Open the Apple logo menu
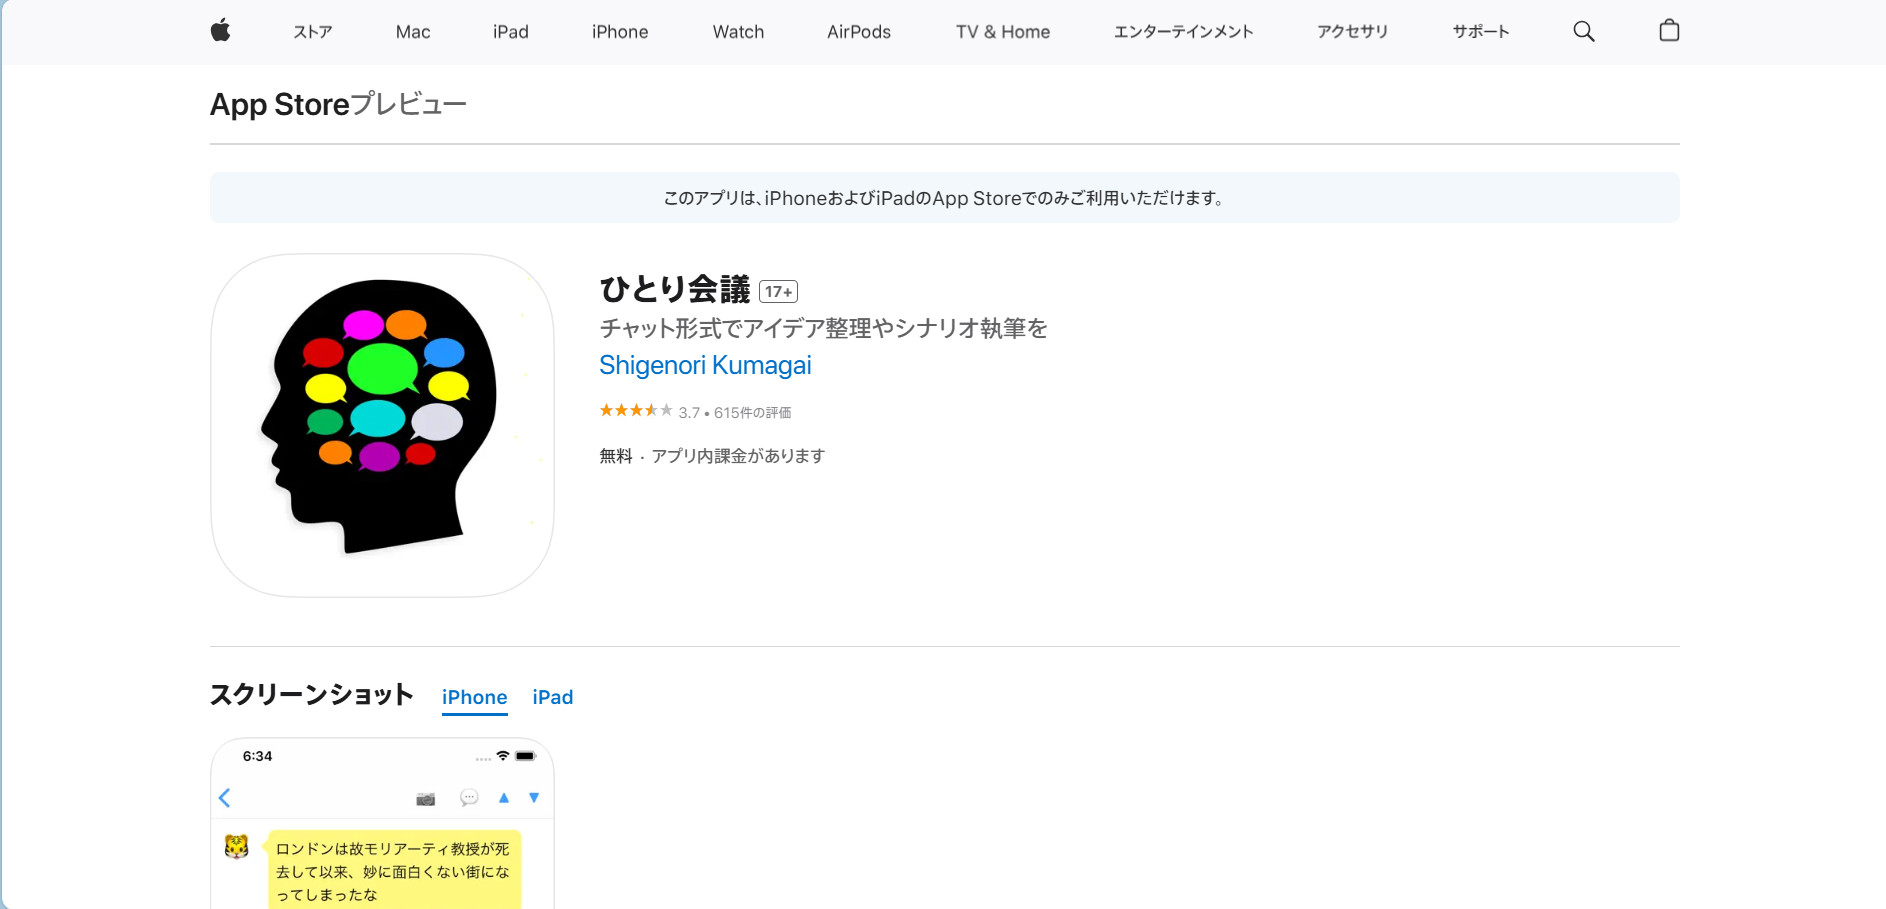Image resolution: width=1886 pixels, height=909 pixels. (219, 31)
